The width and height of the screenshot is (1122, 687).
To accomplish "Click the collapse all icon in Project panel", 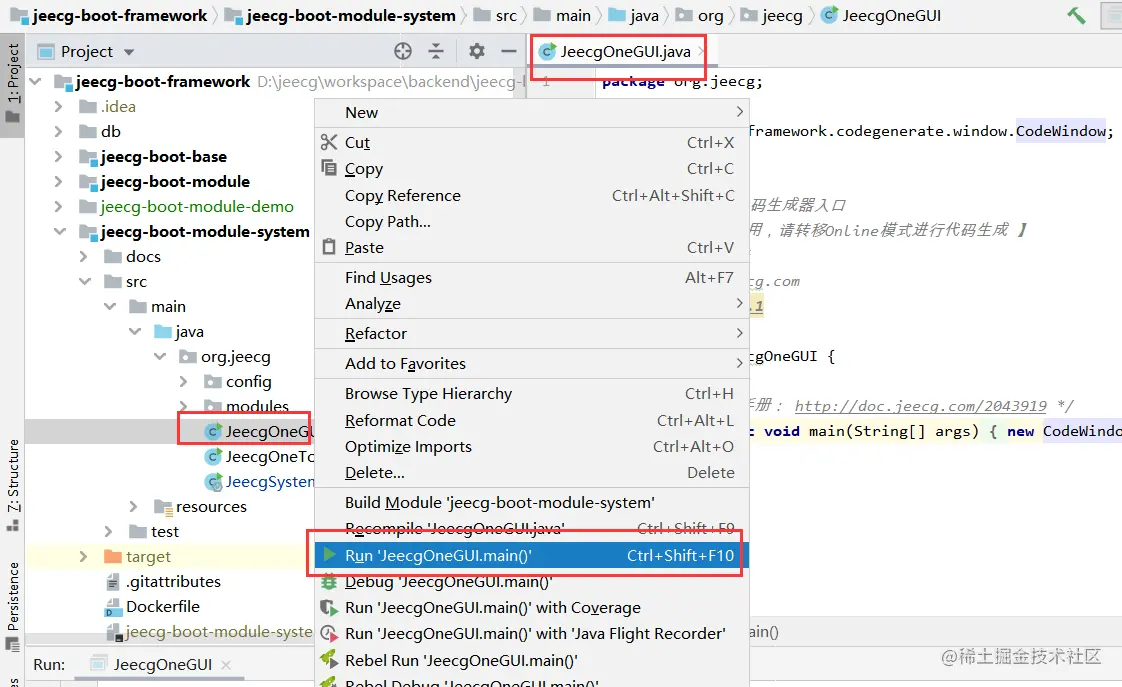I will point(436,51).
